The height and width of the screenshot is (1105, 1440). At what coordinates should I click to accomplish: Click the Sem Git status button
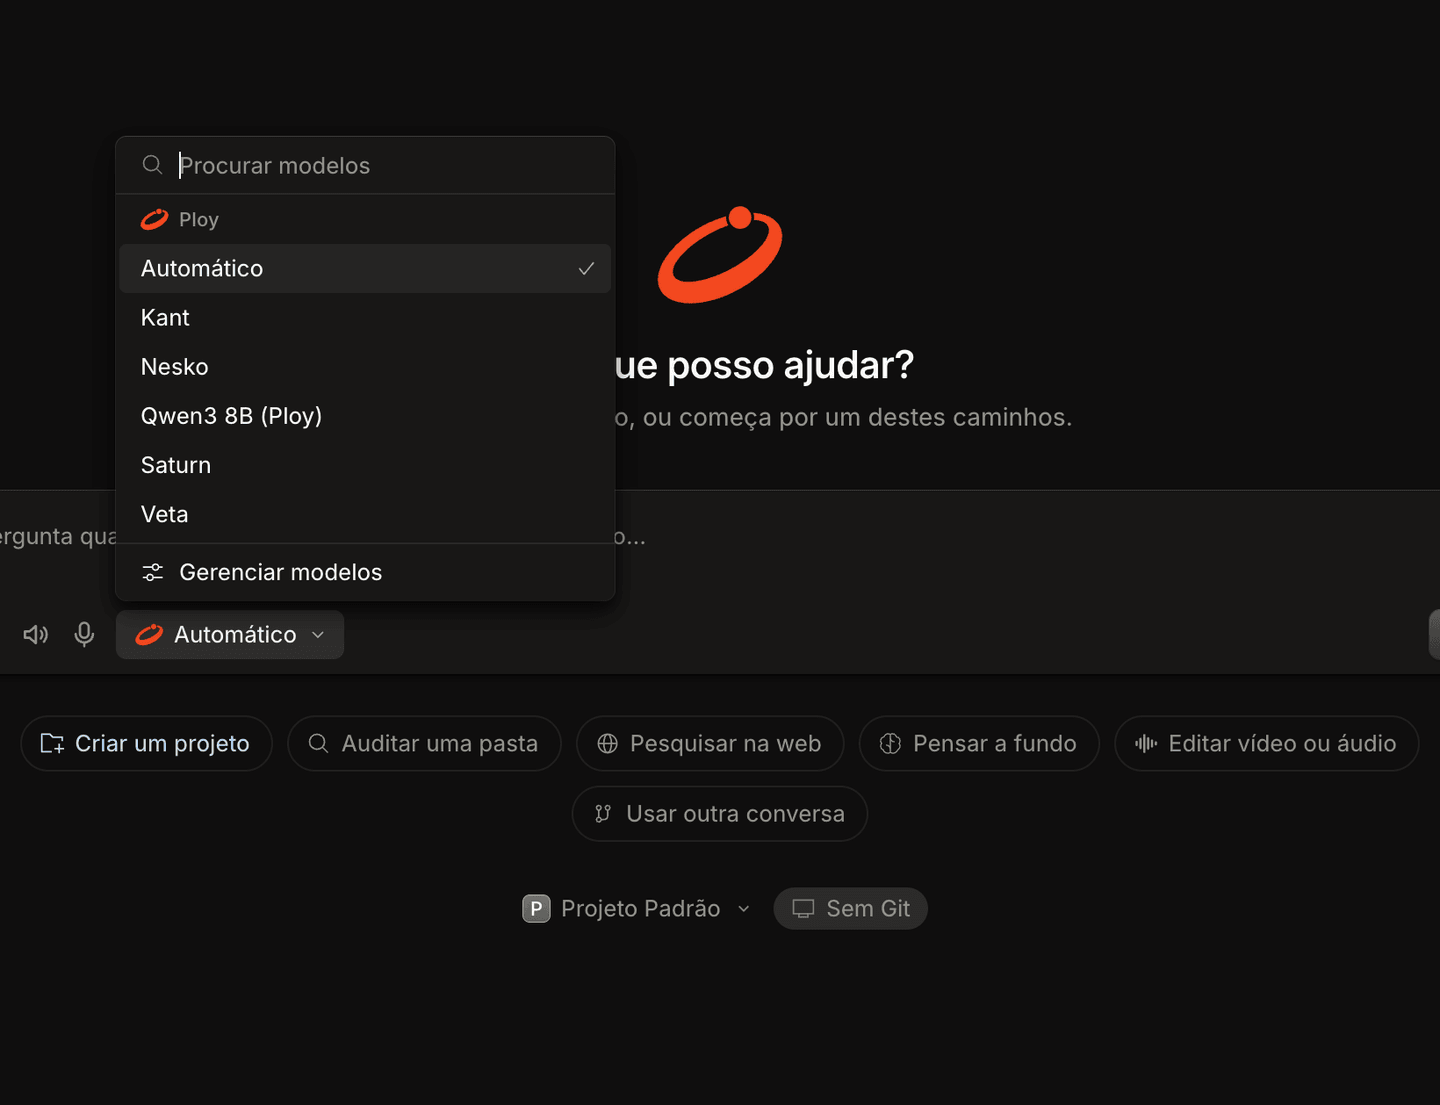(x=851, y=908)
